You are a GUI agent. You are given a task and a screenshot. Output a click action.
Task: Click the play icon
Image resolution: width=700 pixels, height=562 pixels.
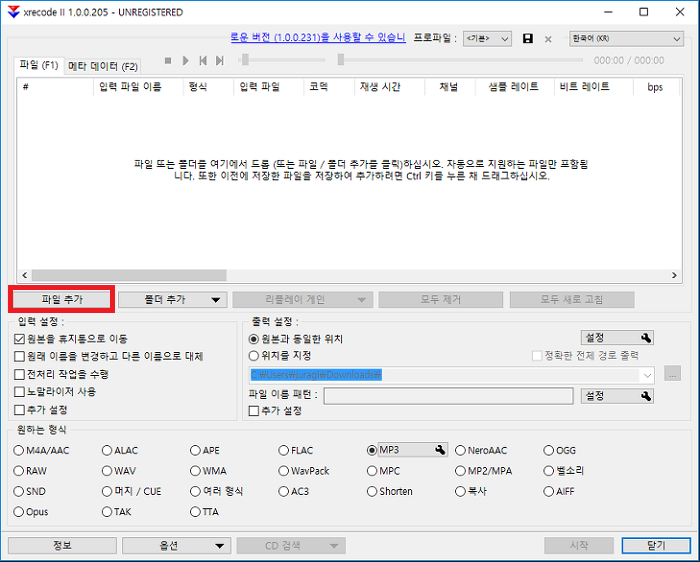click(x=186, y=60)
